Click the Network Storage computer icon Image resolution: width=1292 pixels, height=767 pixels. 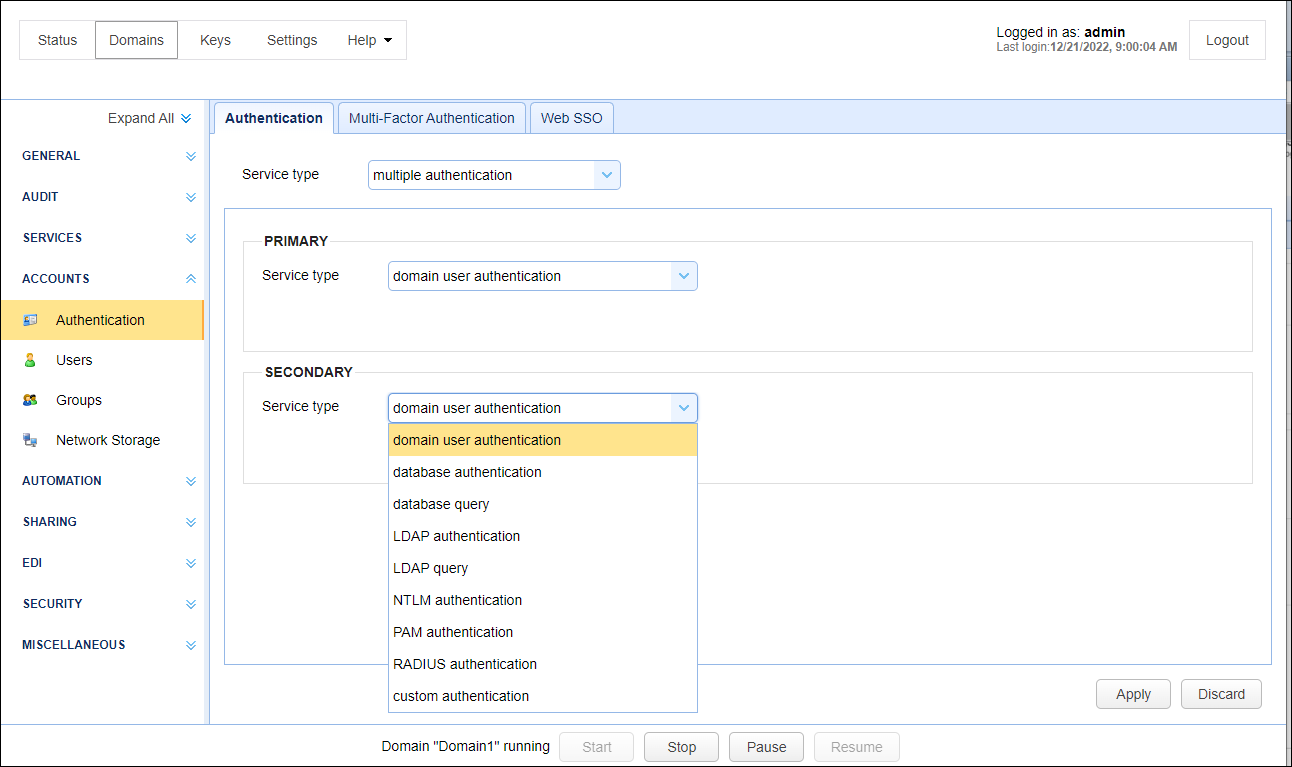pos(30,440)
